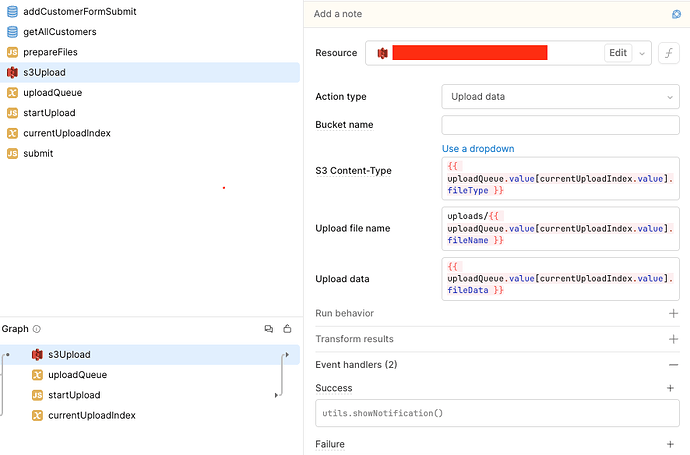Click the s3Upload node icon in the Graph
690x455 pixels.
point(37,354)
